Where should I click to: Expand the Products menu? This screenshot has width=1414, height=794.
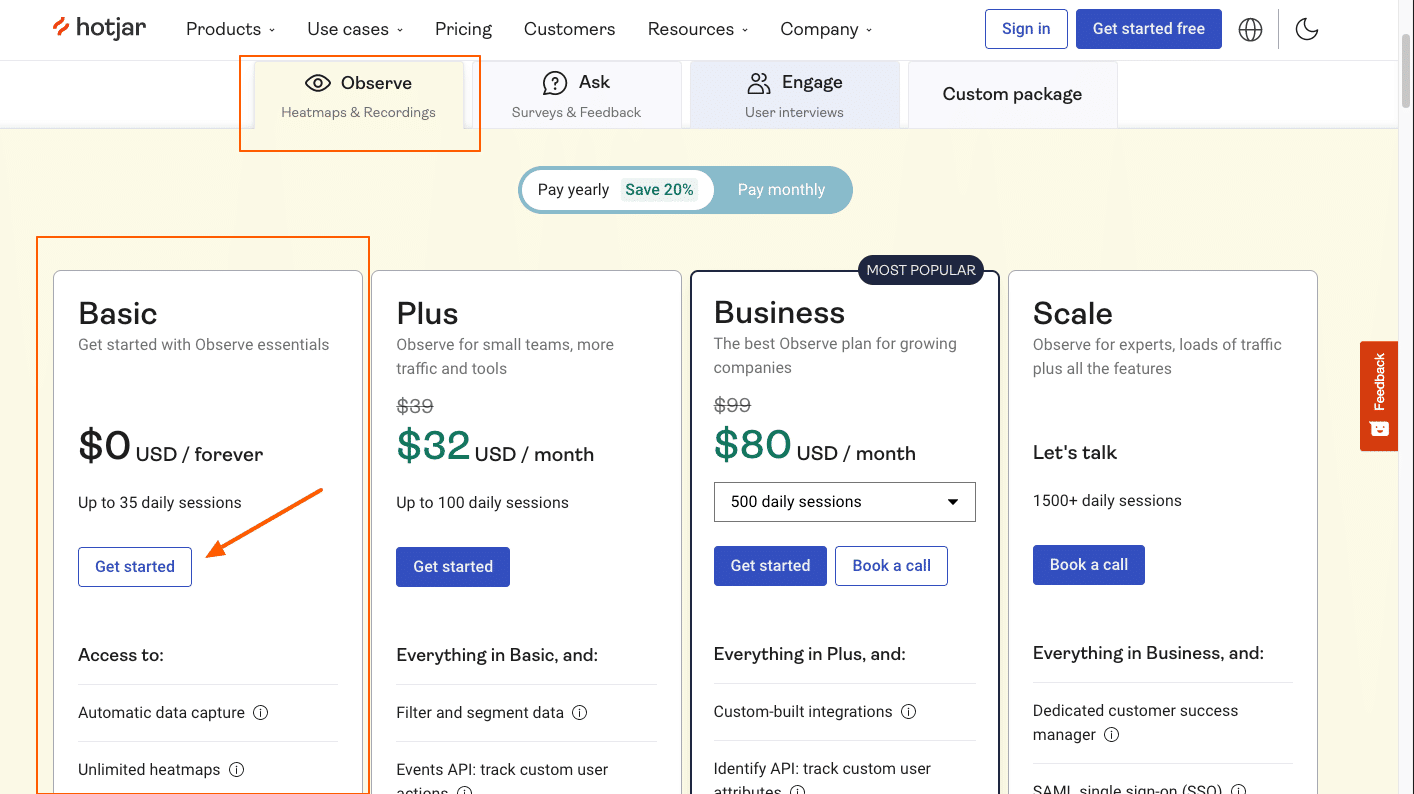pyautogui.click(x=230, y=29)
